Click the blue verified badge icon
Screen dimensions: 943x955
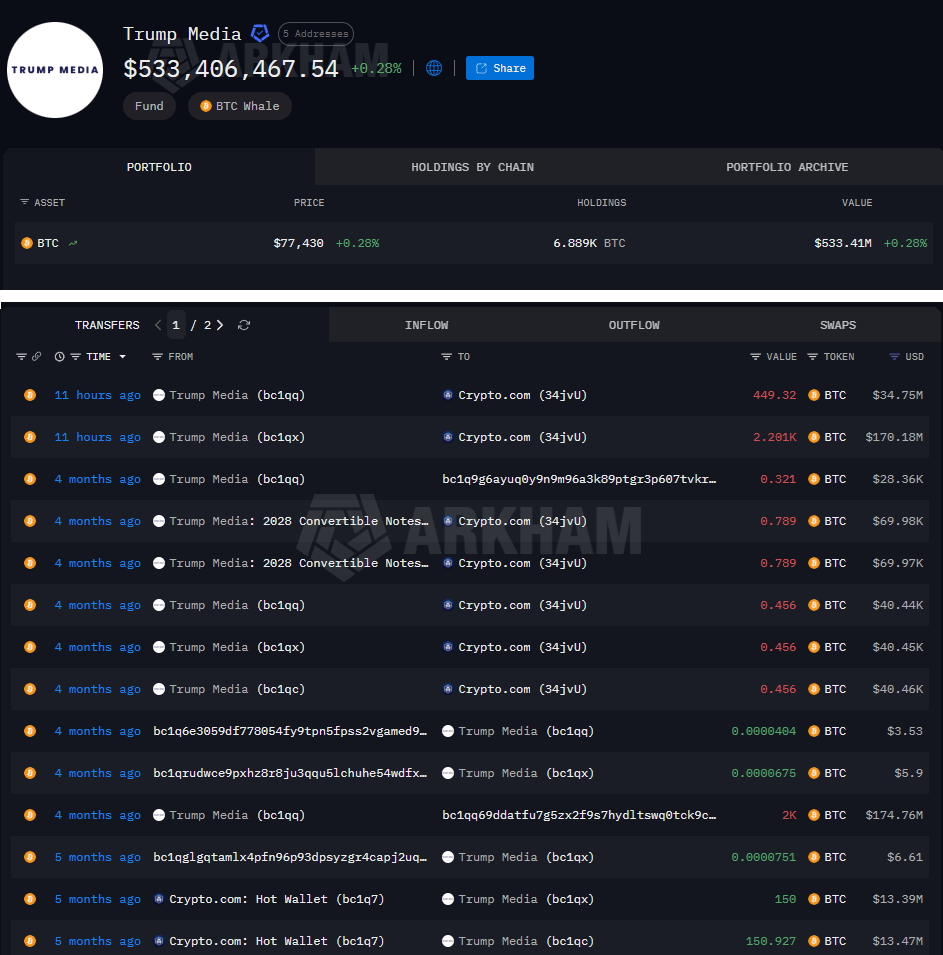point(260,33)
